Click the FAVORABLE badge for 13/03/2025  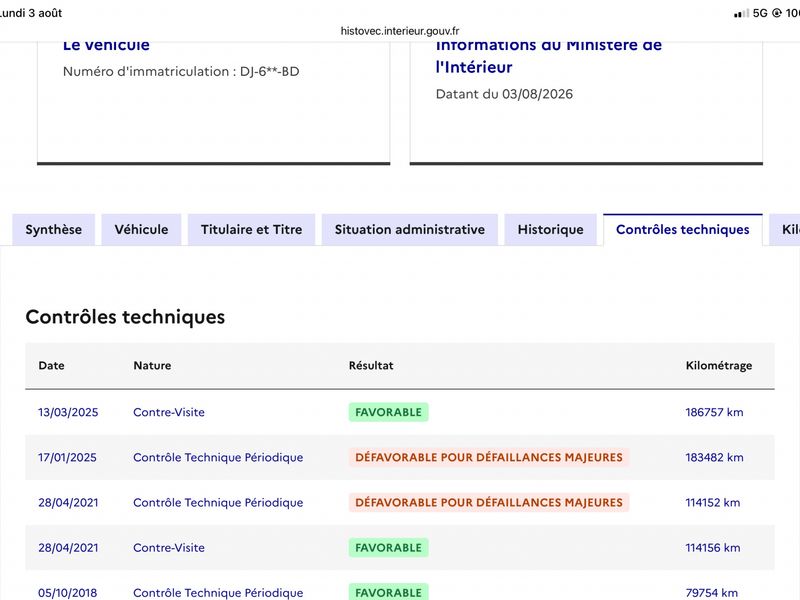(388, 412)
